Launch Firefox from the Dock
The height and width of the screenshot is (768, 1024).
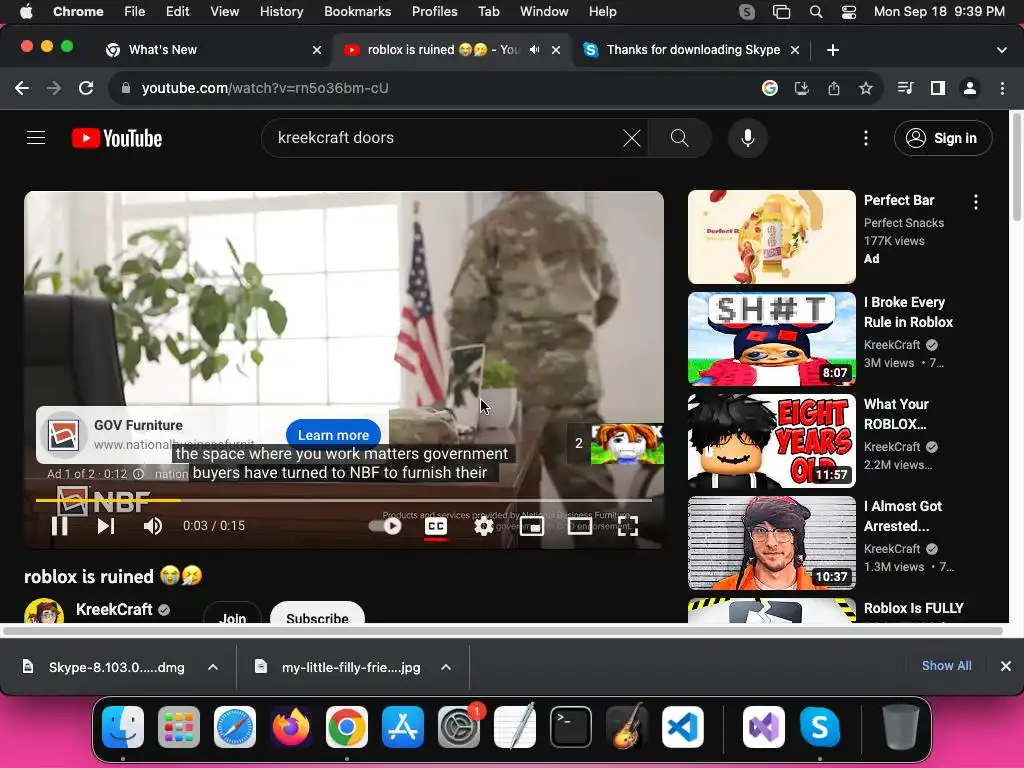click(291, 726)
